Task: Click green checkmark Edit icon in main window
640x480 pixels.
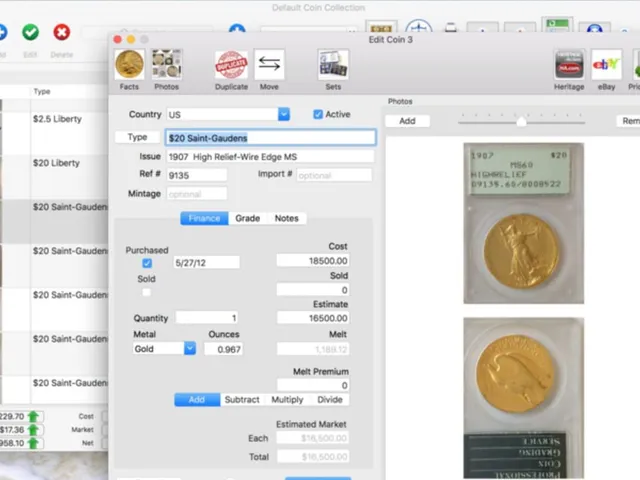Action: click(x=31, y=32)
